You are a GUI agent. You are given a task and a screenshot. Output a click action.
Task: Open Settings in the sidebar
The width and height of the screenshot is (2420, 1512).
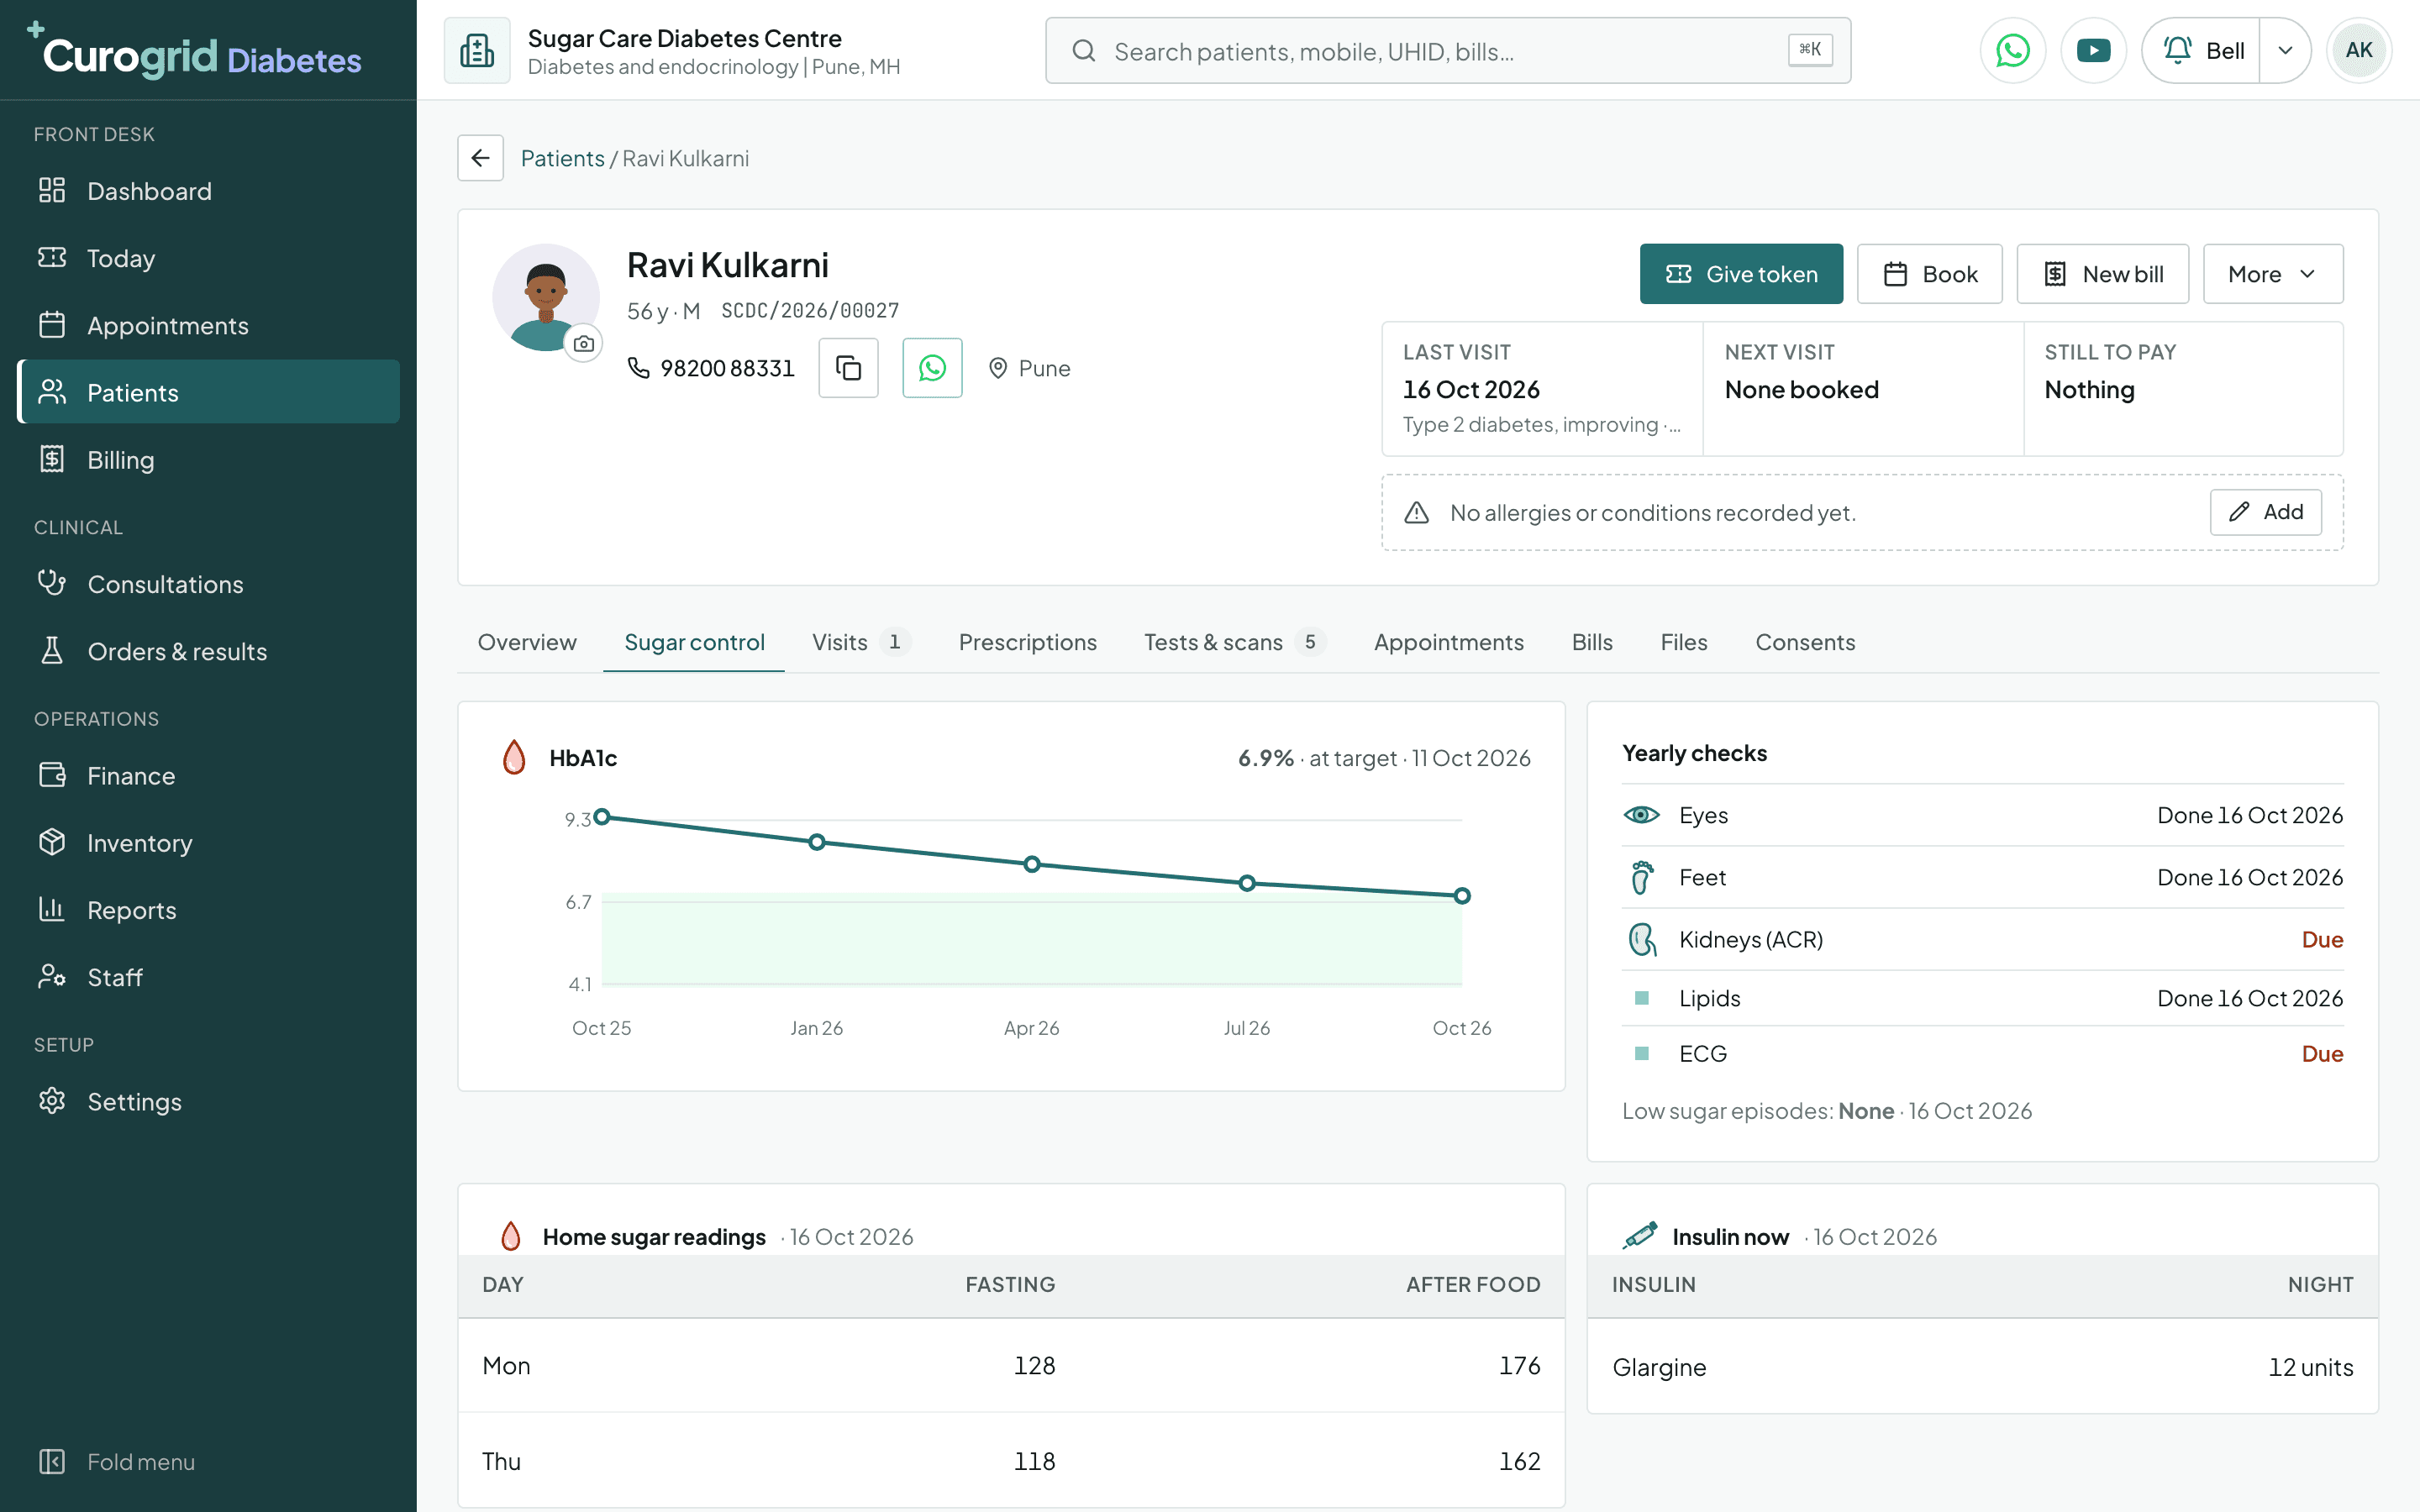click(208, 1101)
